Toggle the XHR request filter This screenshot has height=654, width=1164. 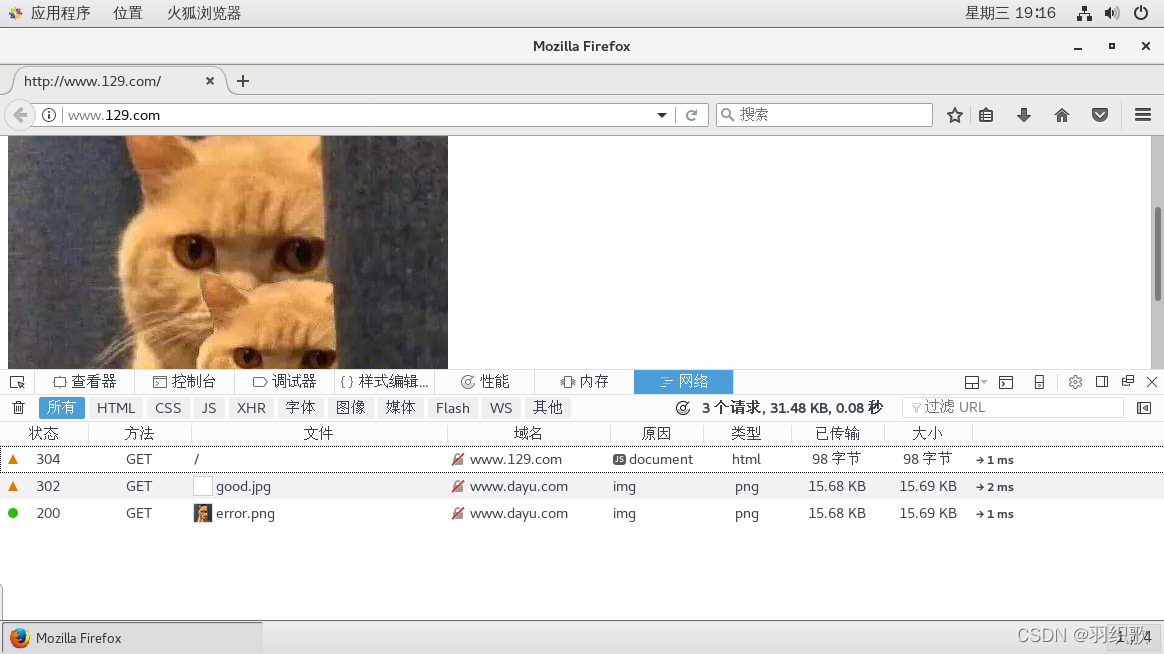click(251, 408)
